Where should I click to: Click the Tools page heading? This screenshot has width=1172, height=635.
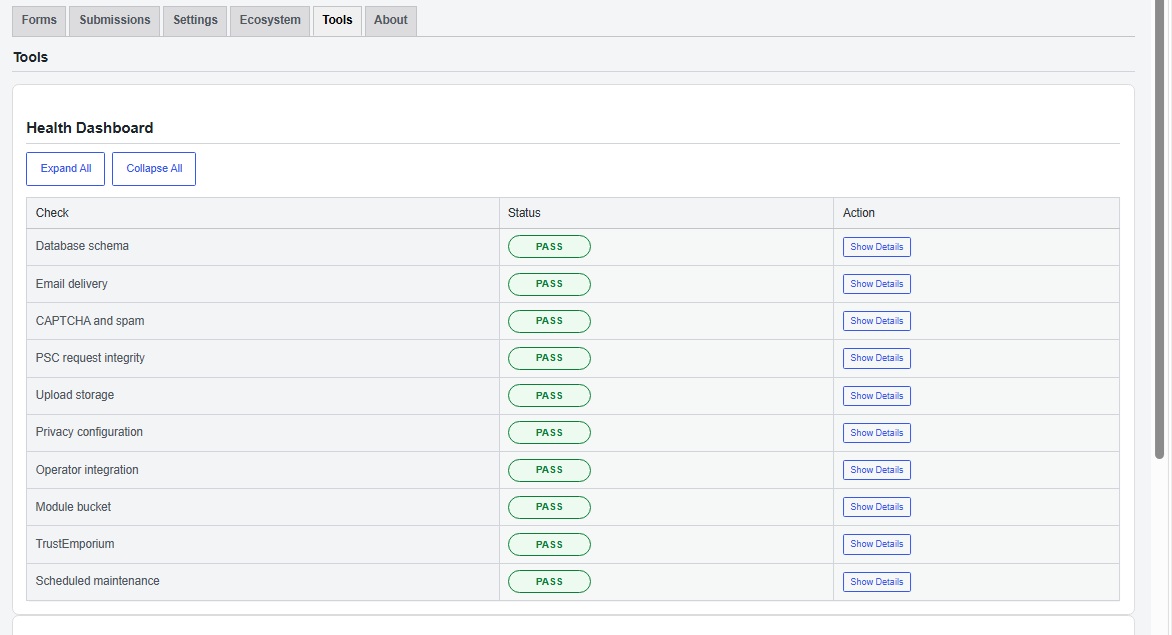point(31,58)
